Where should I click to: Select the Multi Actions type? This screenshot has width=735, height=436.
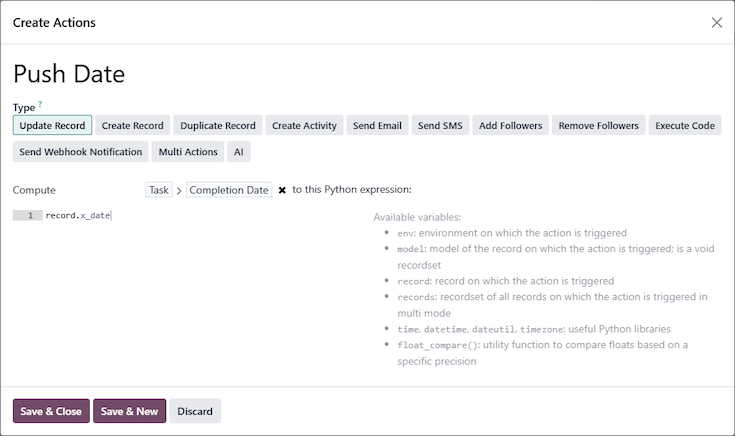point(188,152)
